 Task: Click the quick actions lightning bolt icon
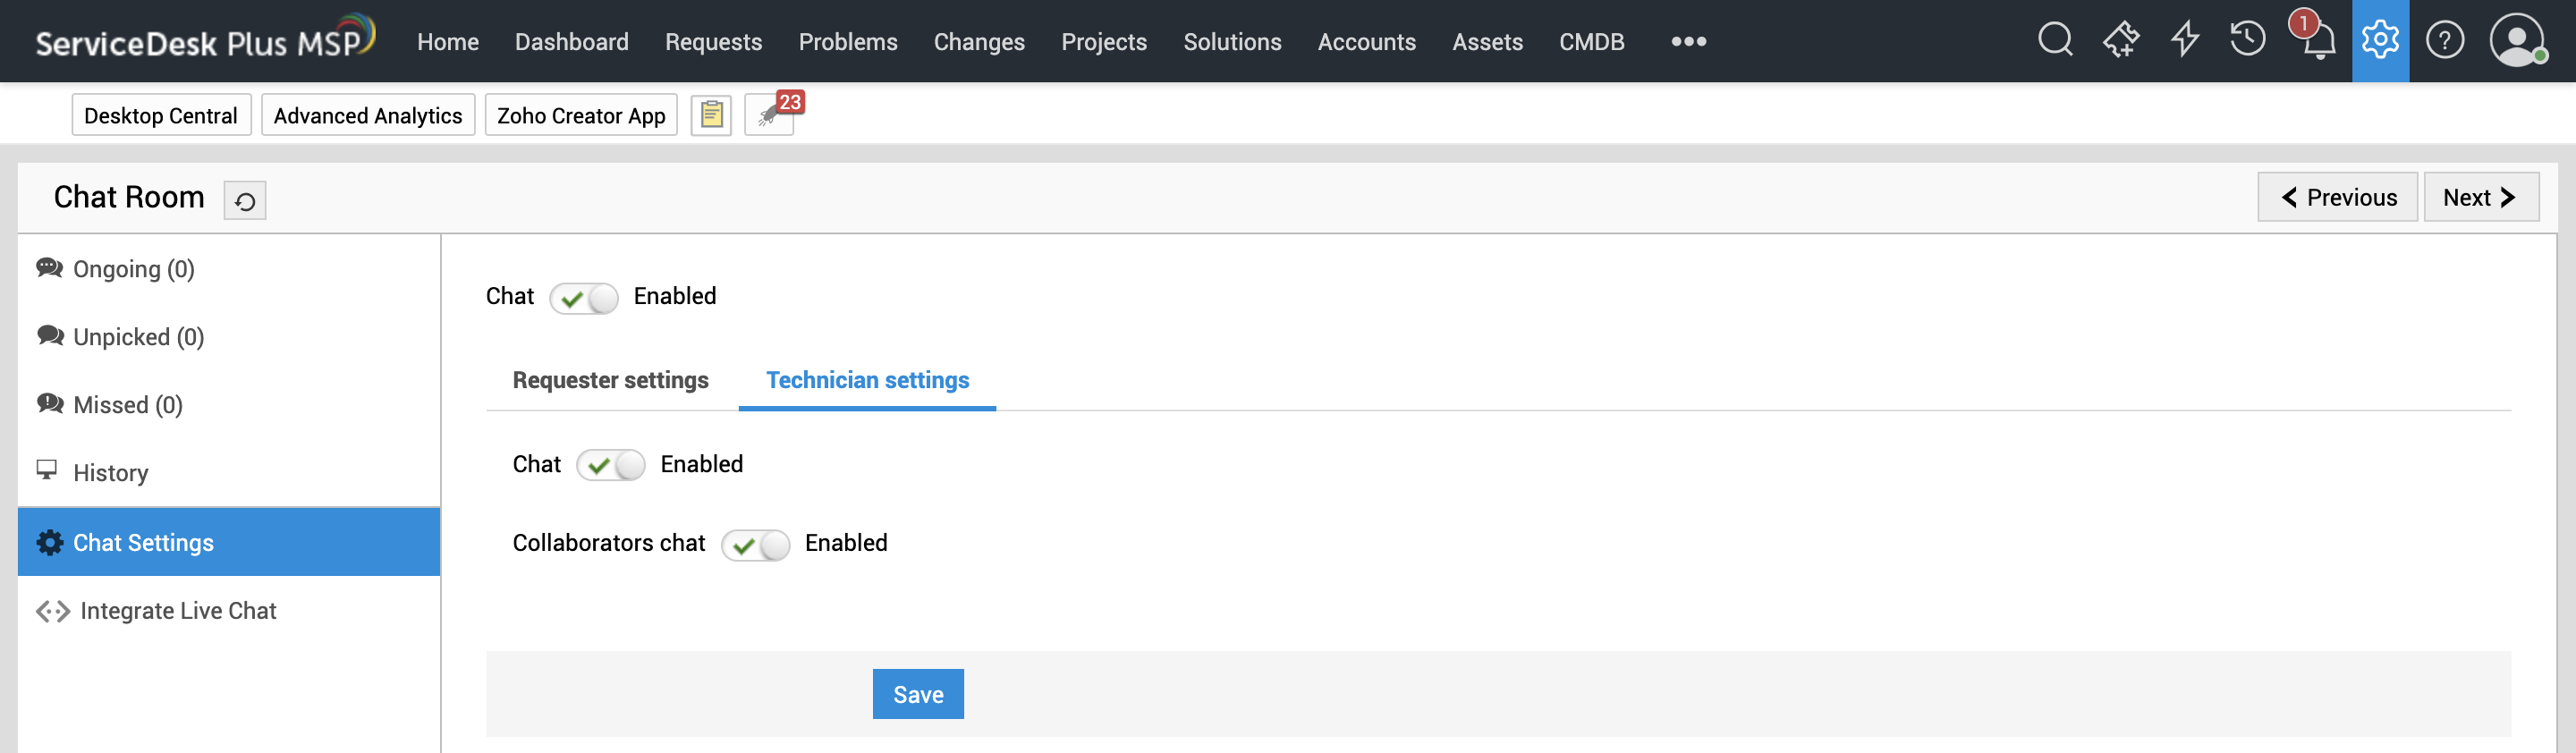tap(2184, 41)
